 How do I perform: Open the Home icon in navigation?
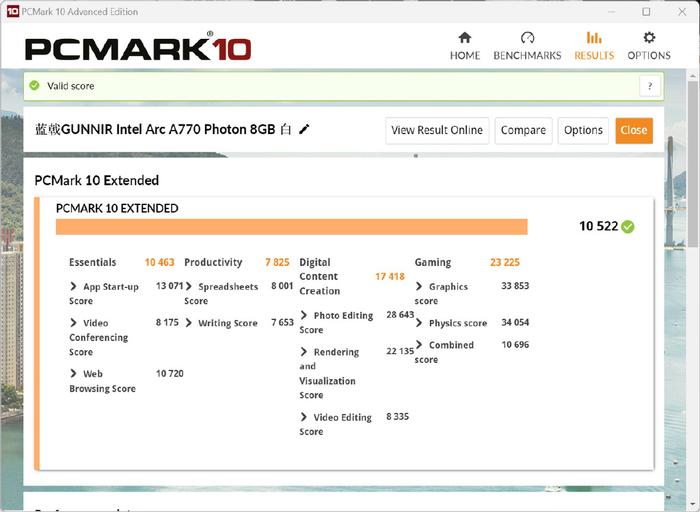coord(465,37)
